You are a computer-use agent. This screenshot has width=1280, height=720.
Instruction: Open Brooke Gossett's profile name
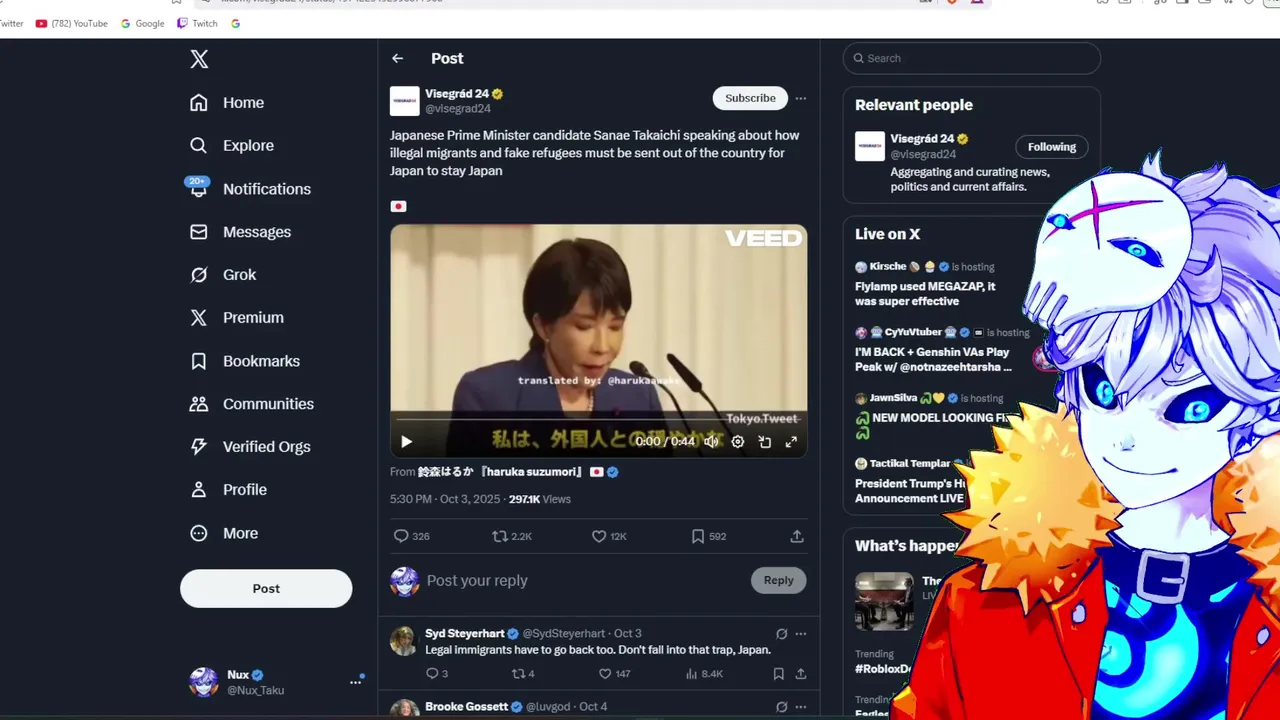[x=467, y=707]
